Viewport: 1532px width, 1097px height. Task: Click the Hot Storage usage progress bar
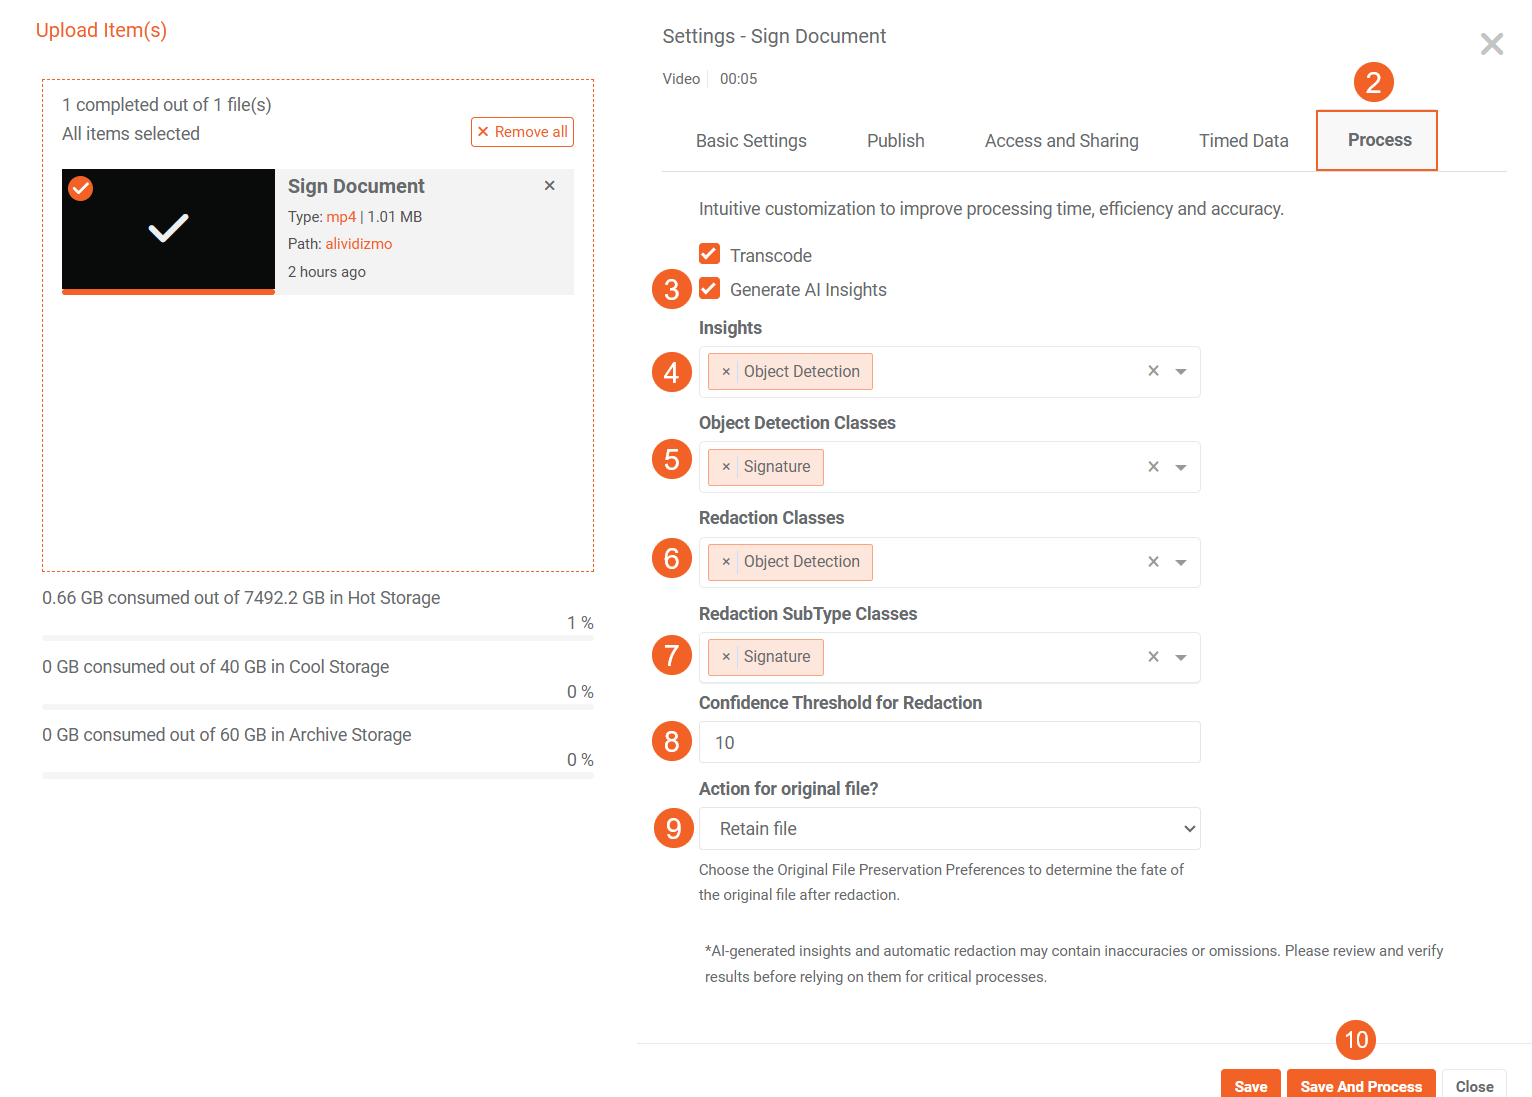pos(317,638)
